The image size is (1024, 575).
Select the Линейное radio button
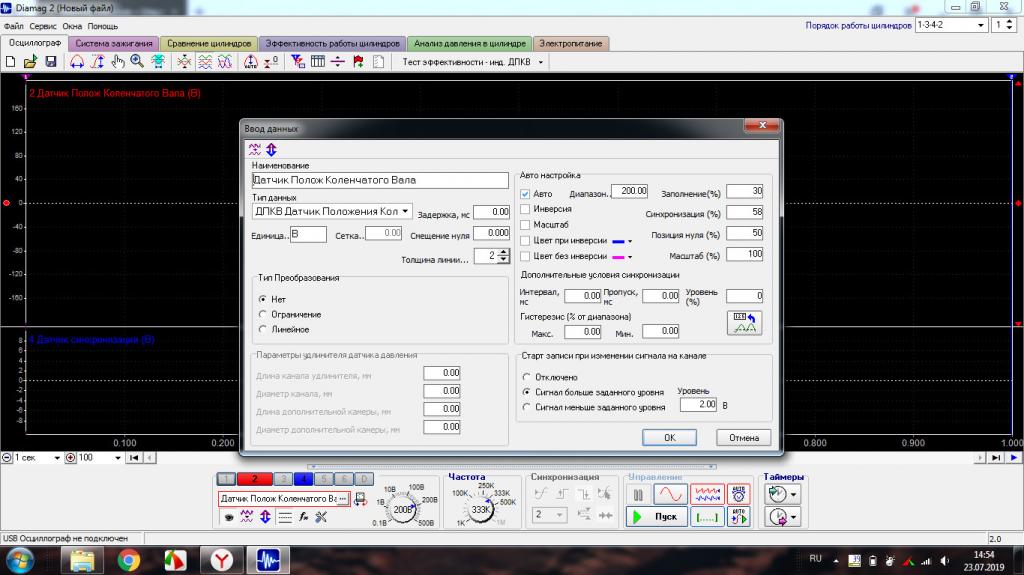click(x=263, y=329)
